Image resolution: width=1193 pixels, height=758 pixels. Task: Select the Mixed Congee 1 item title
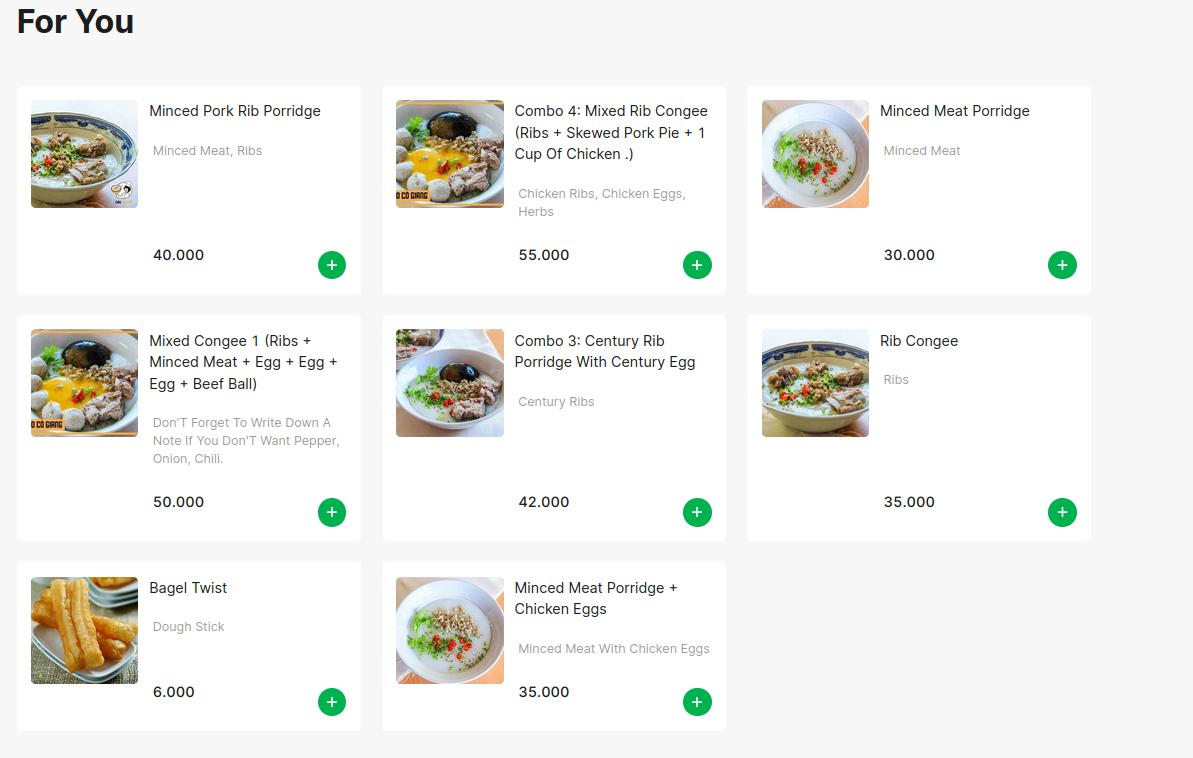[x=243, y=362]
